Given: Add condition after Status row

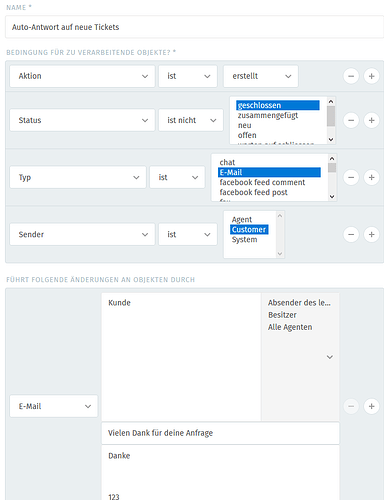Looking at the screenshot, I should pos(371,120).
